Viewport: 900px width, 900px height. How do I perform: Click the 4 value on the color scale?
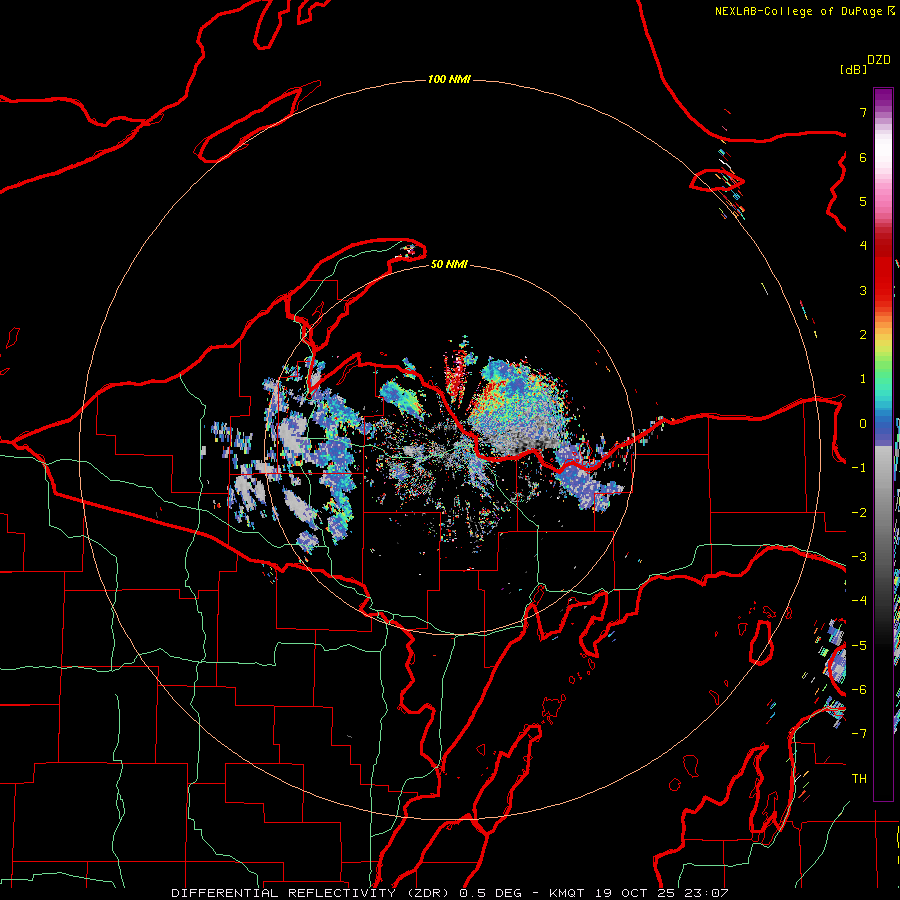pyautogui.click(x=863, y=246)
